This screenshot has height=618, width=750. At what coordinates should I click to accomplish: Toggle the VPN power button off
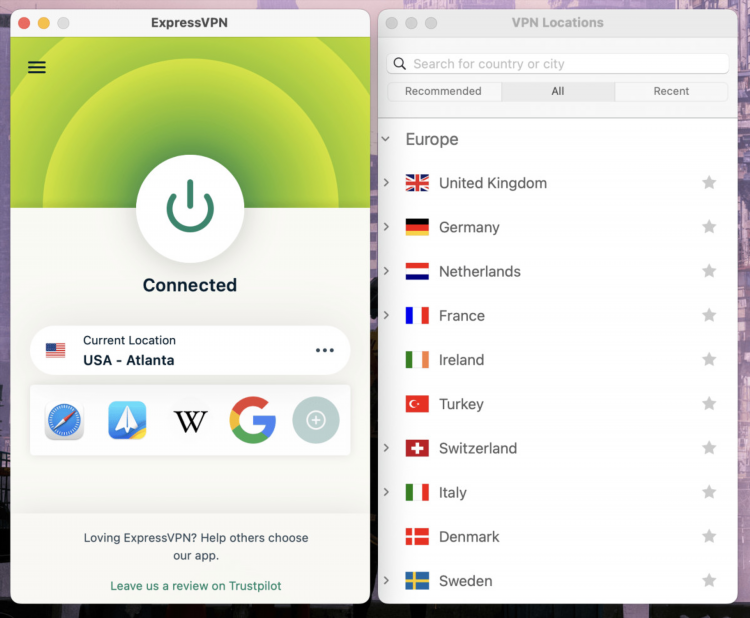190,208
